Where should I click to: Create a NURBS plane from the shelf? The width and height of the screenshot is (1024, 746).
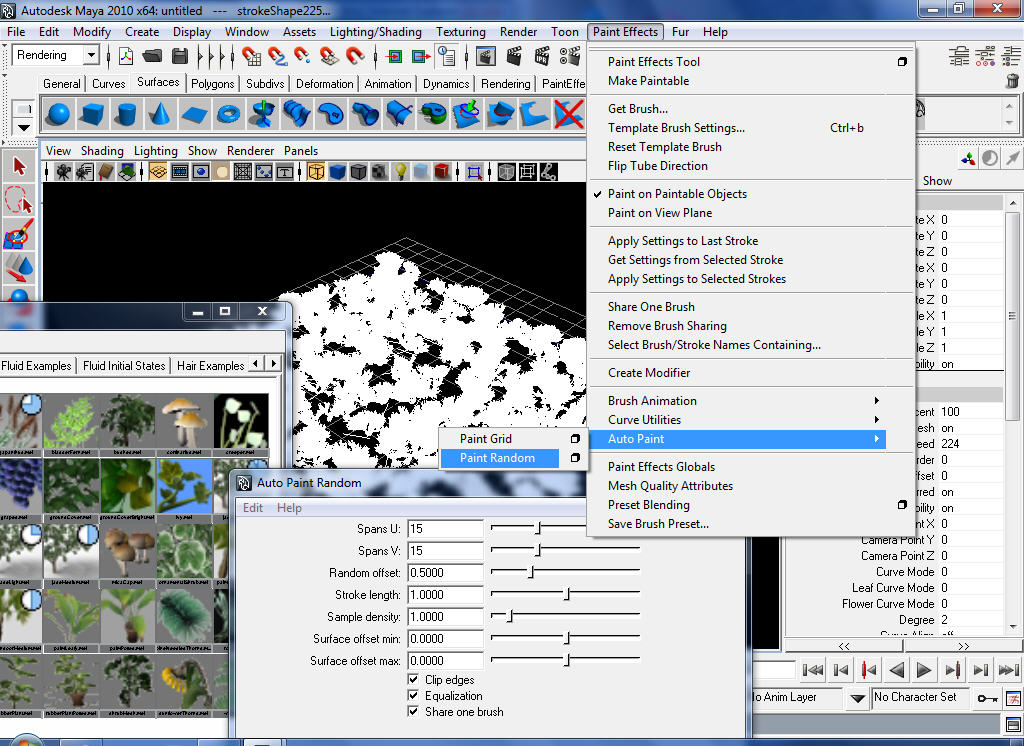[194, 115]
